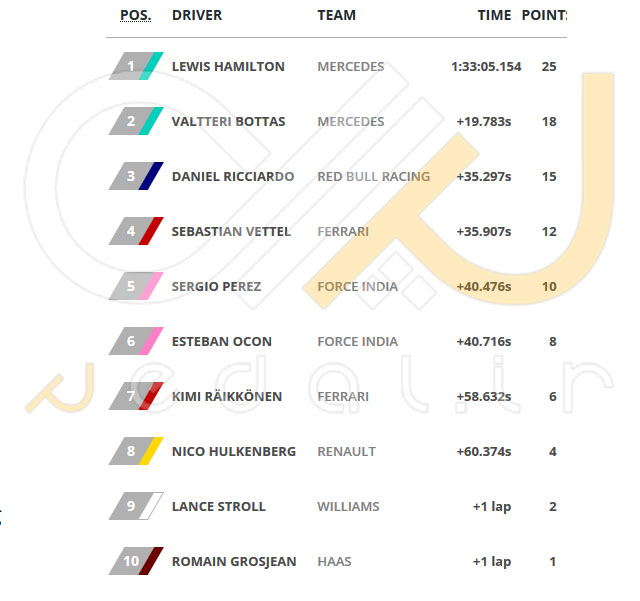Click position 10 badge with maroon stripe
The height and width of the screenshot is (601, 640).
[x=136, y=561]
